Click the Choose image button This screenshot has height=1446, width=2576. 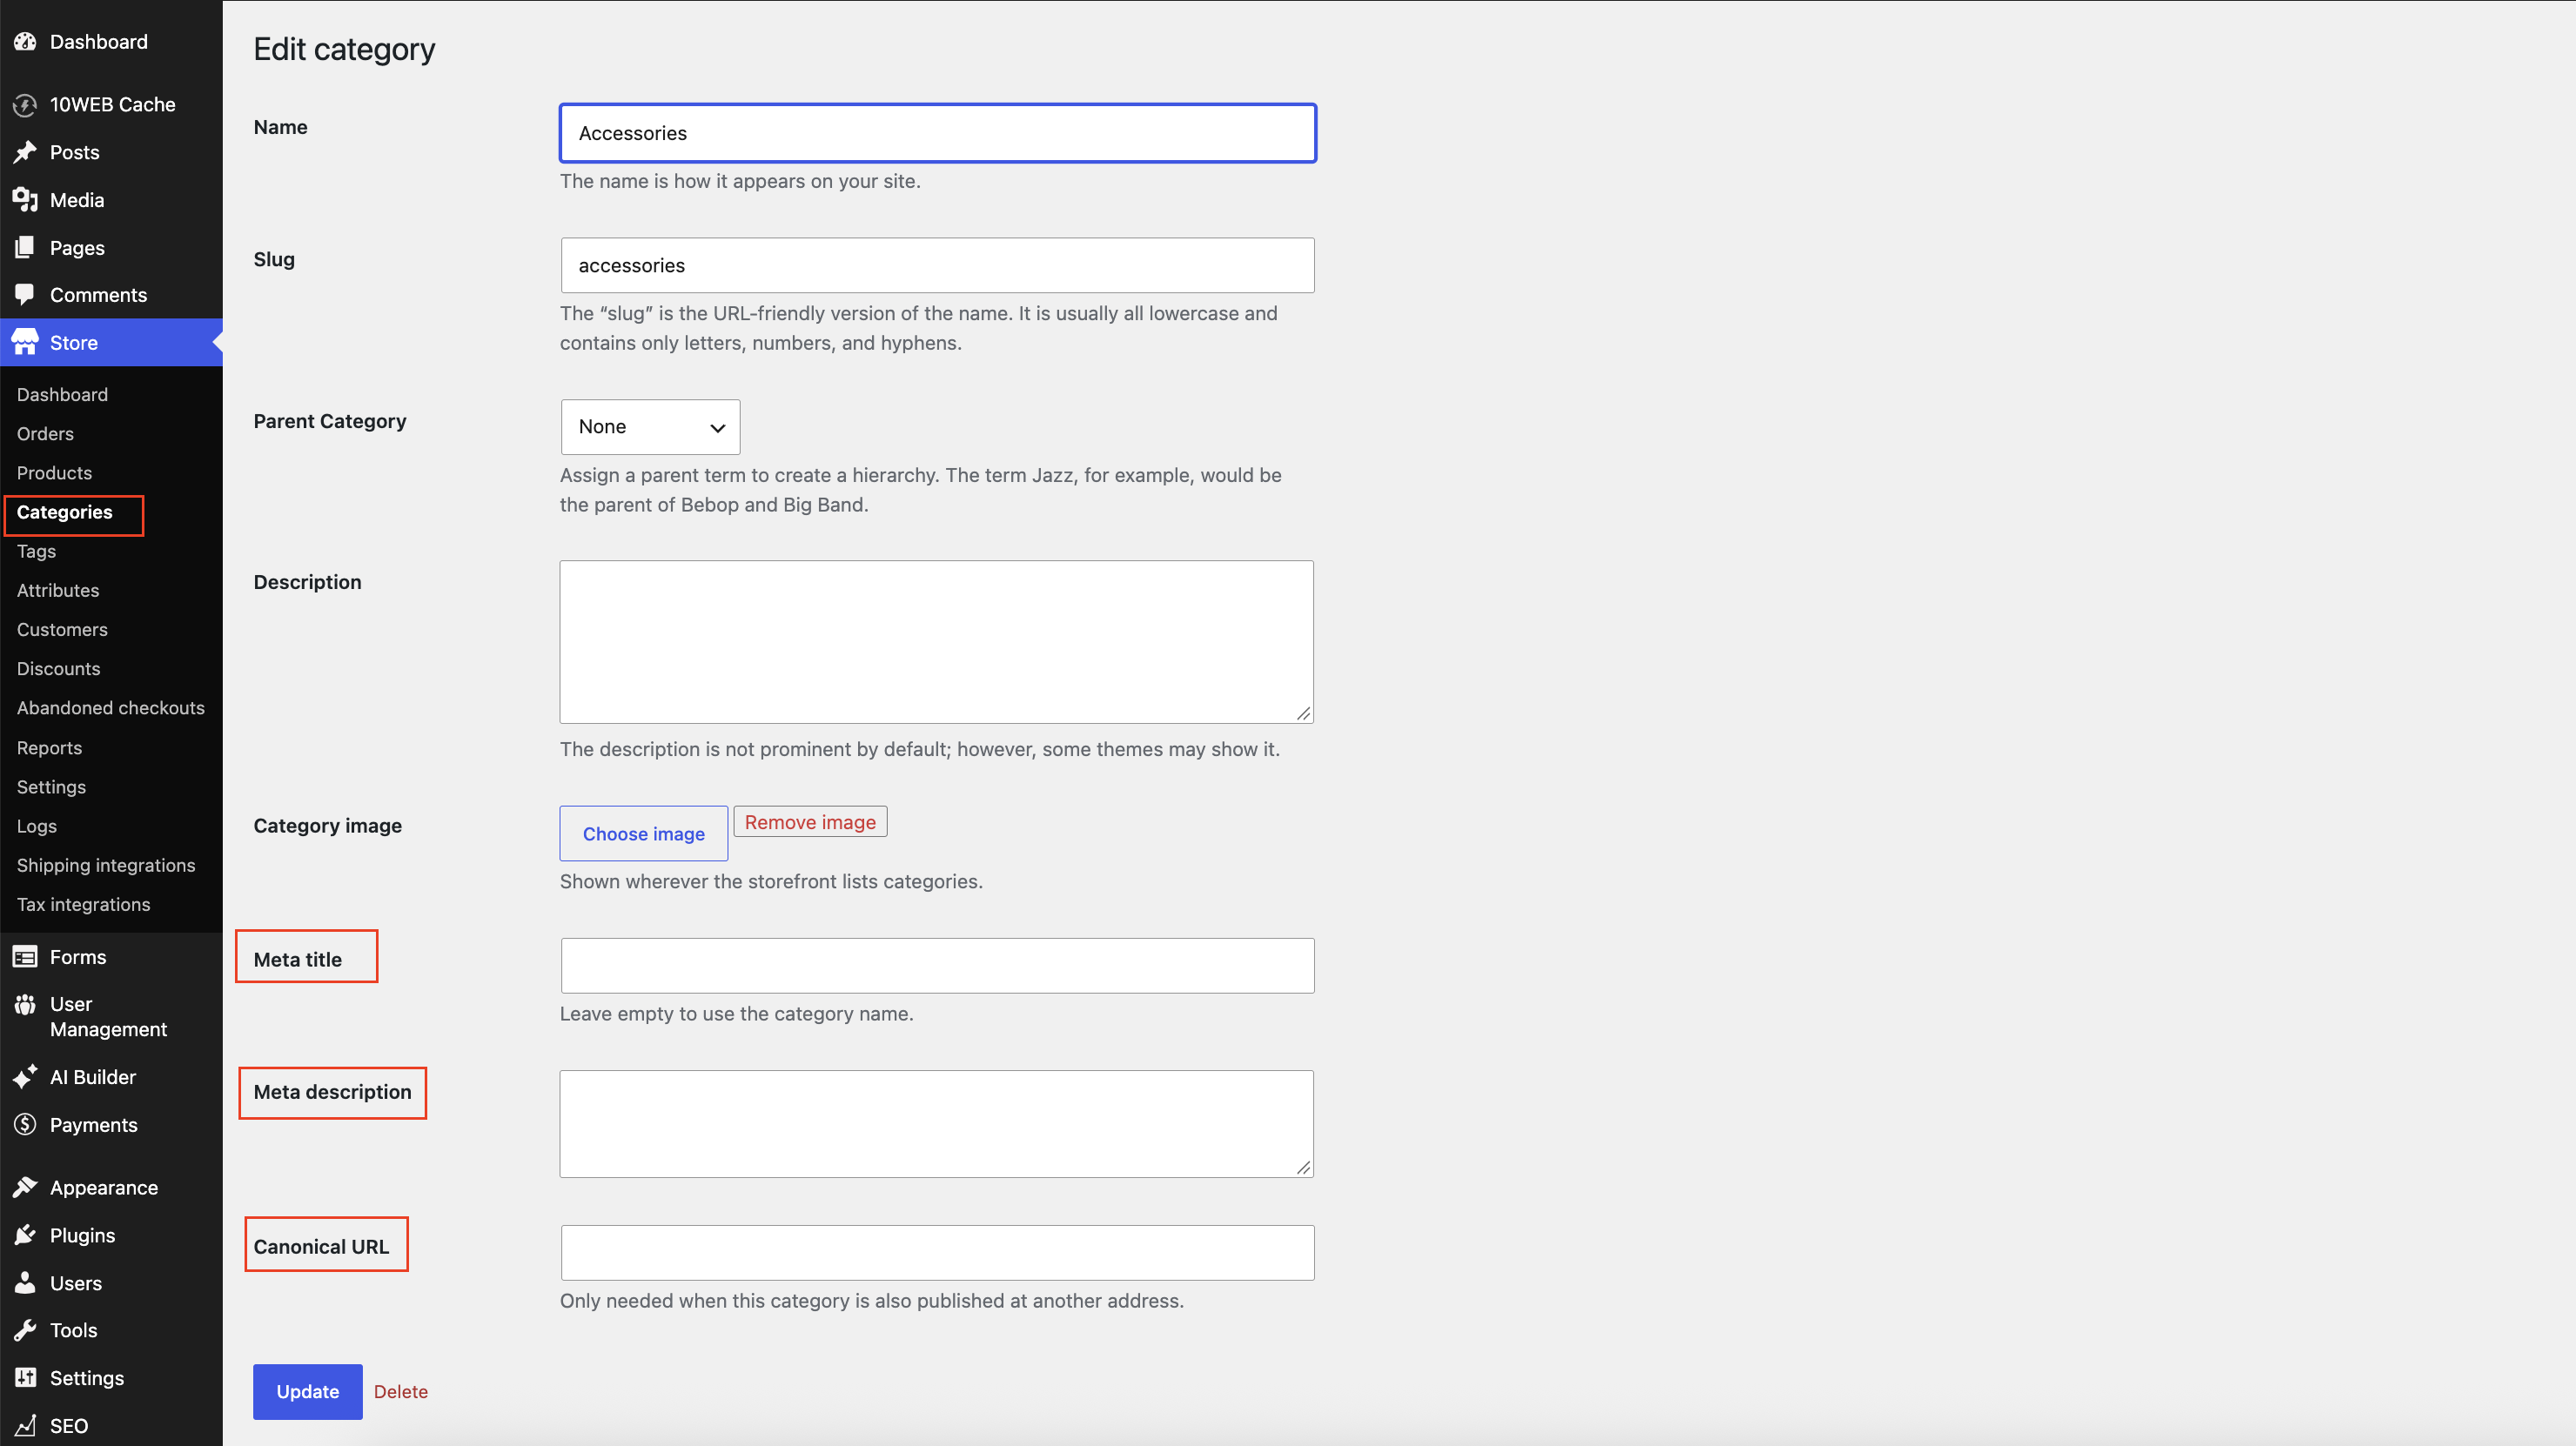tap(644, 834)
